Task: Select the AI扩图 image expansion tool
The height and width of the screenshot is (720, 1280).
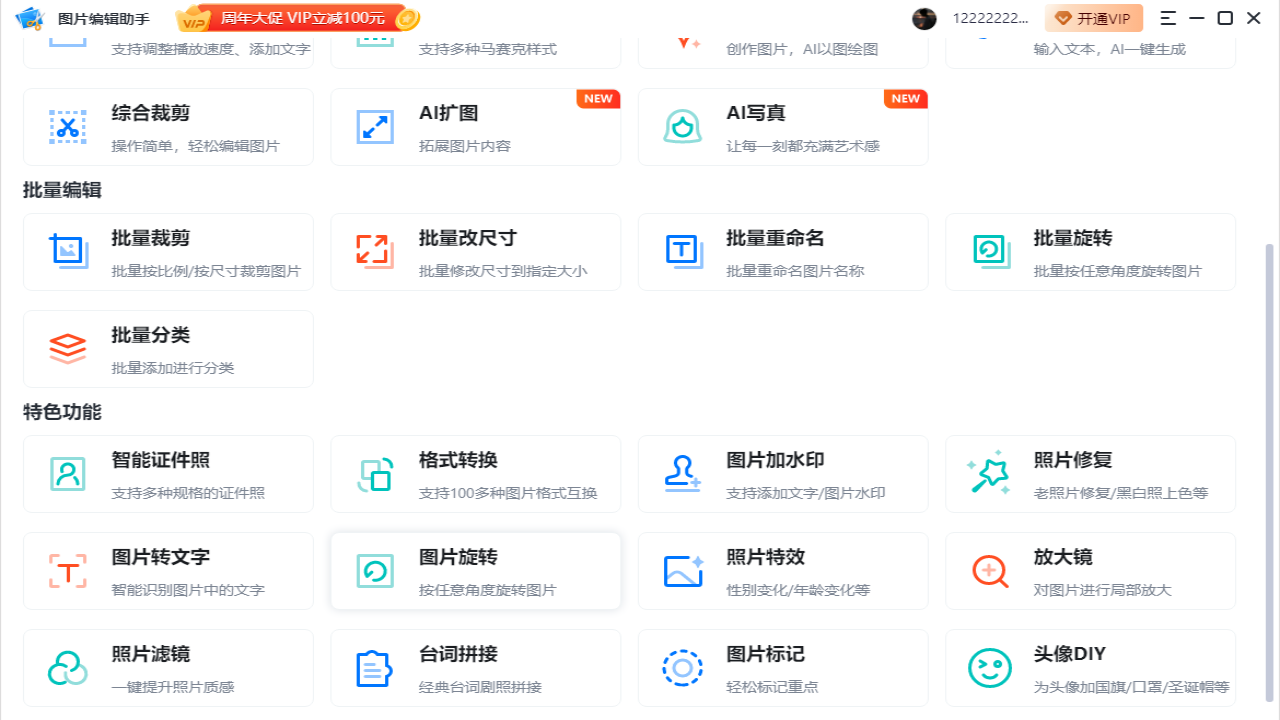Action: (476, 127)
